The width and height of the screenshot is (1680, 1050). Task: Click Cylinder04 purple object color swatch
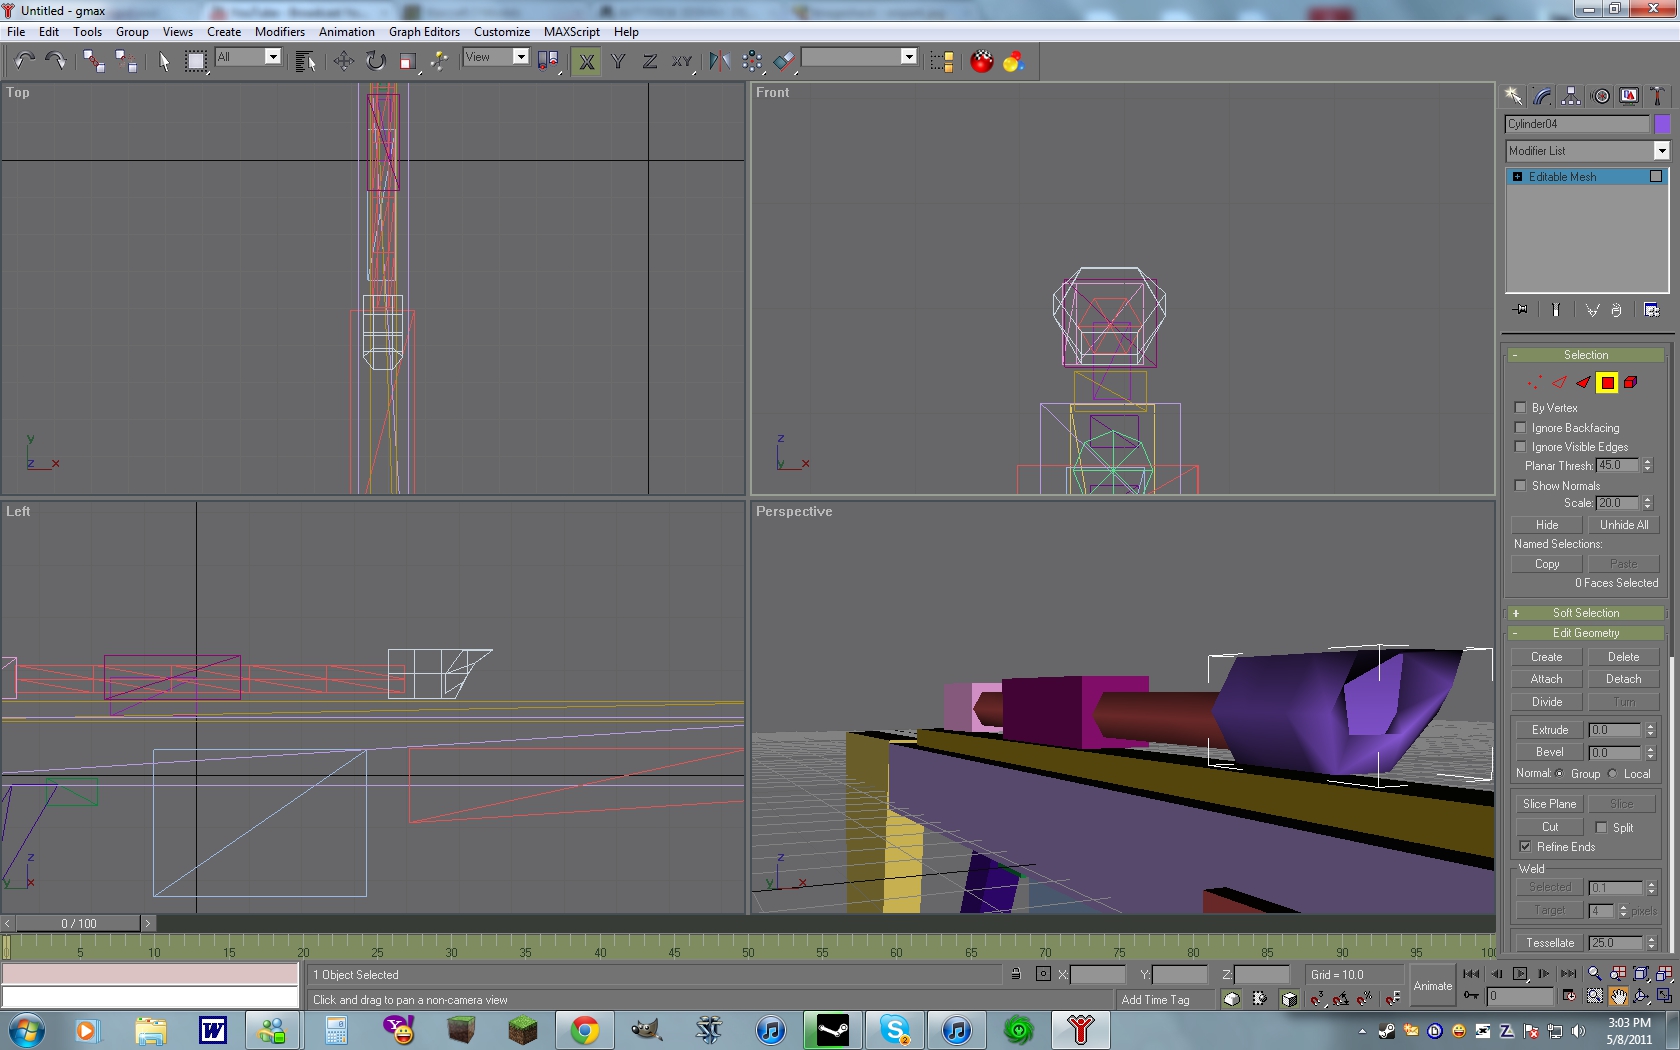coord(1662,124)
